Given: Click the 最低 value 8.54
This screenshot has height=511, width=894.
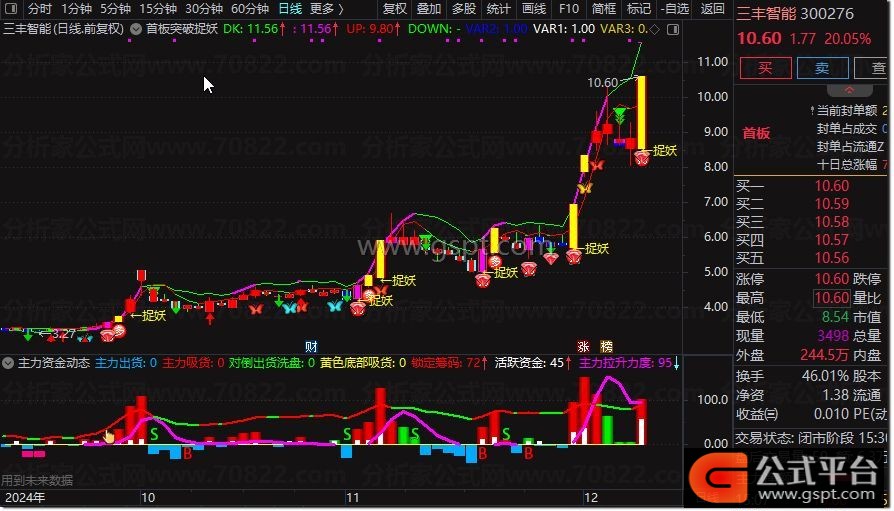Looking at the screenshot, I should [x=835, y=317].
